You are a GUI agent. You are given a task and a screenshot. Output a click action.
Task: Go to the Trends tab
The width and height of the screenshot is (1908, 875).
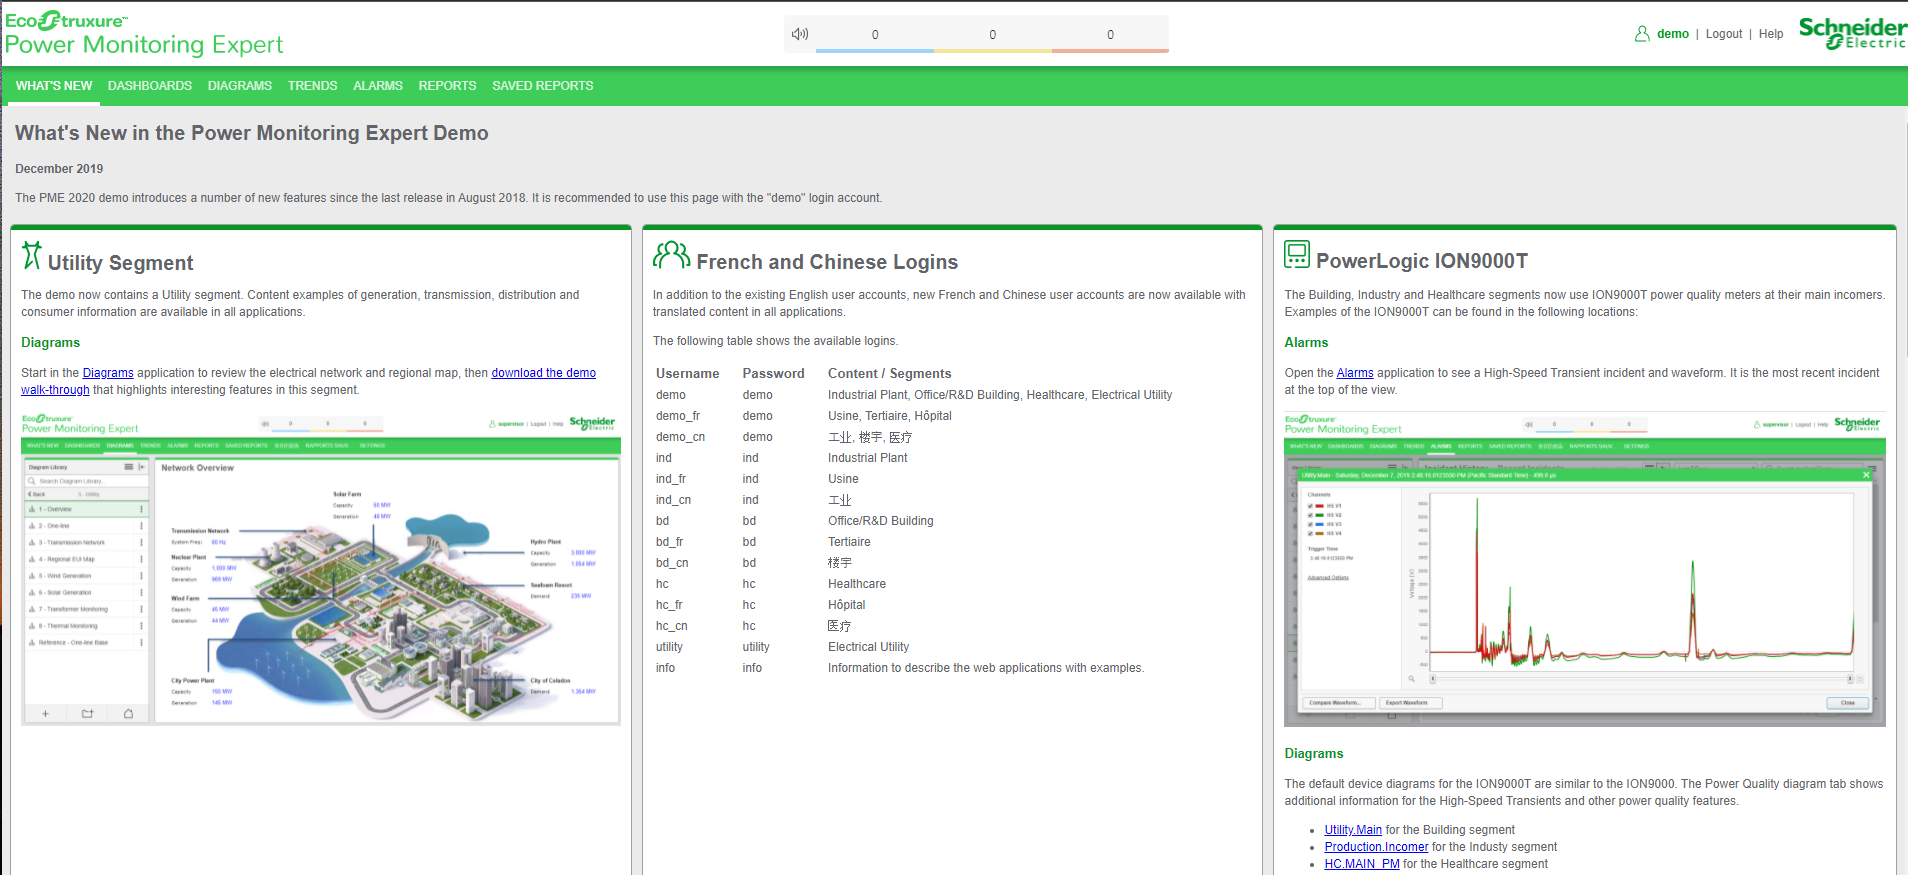(312, 86)
